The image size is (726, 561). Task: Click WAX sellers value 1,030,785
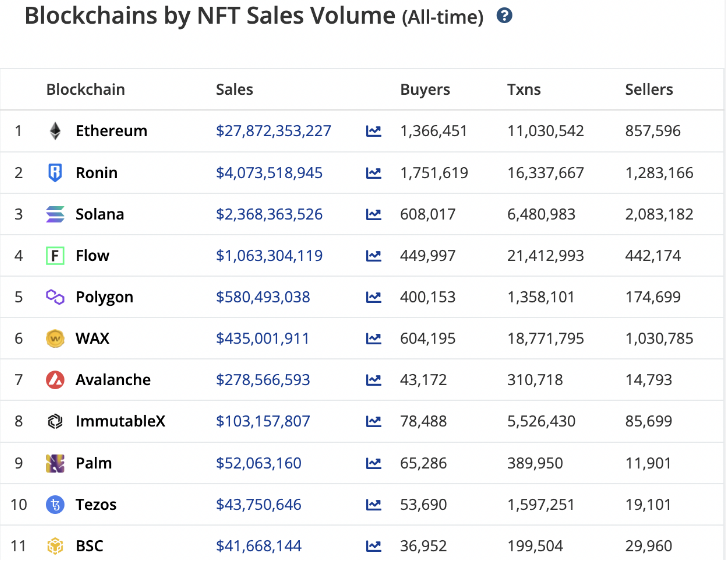coord(659,338)
